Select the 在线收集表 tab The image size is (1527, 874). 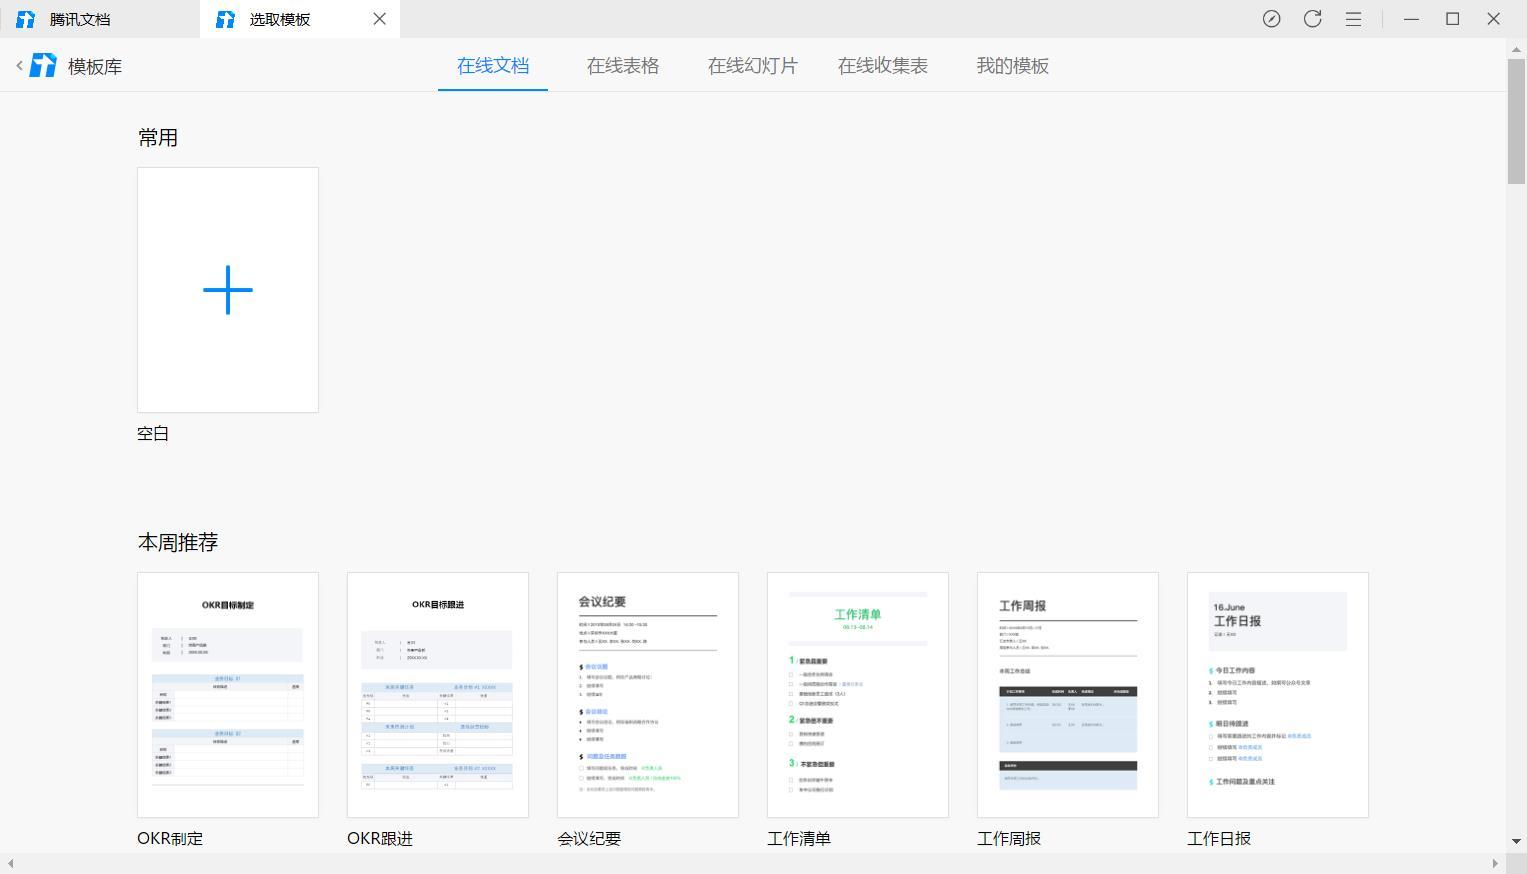(883, 66)
